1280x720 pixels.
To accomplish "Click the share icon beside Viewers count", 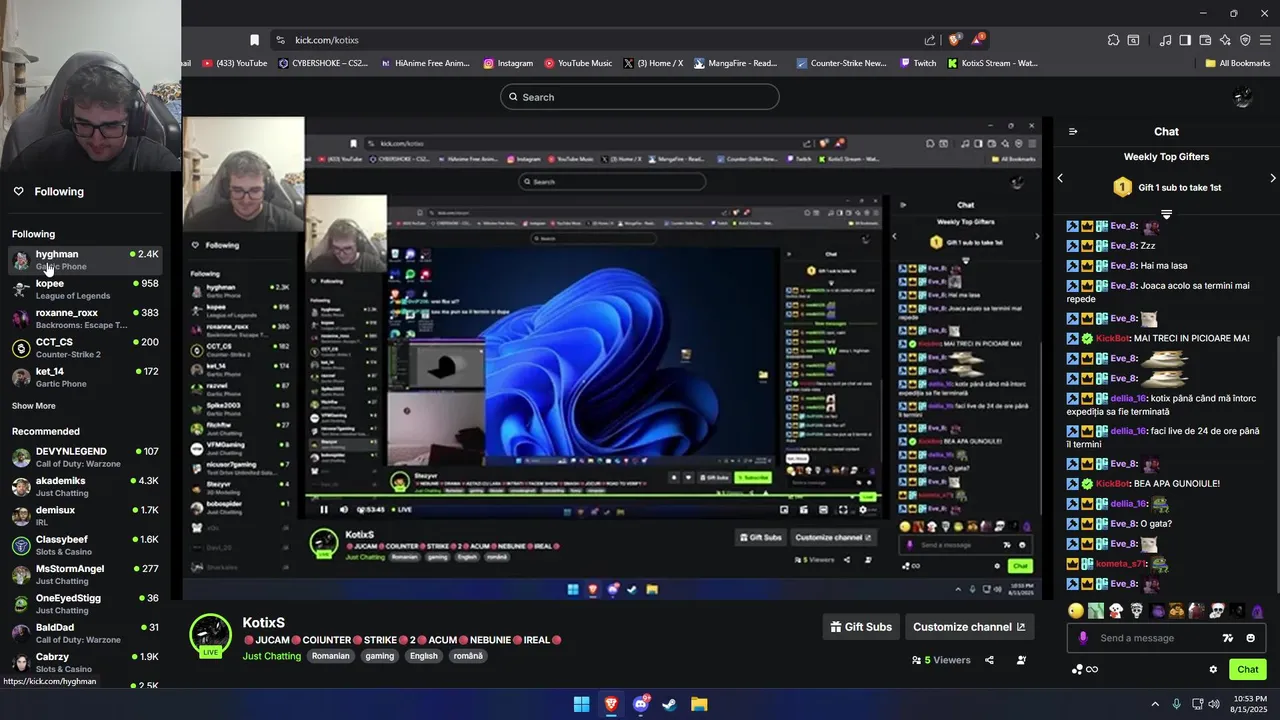I will pos(989,660).
